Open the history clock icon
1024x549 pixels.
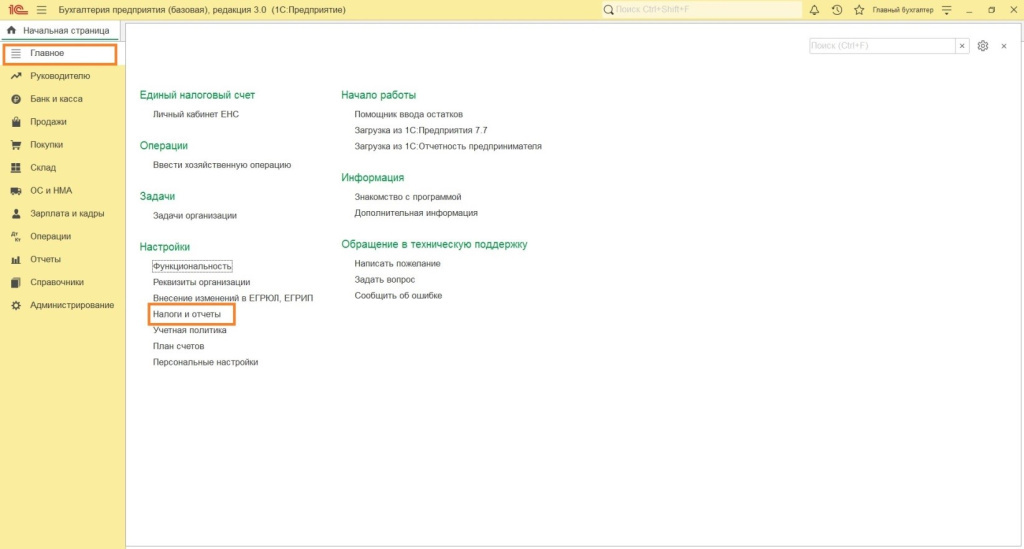(x=836, y=10)
